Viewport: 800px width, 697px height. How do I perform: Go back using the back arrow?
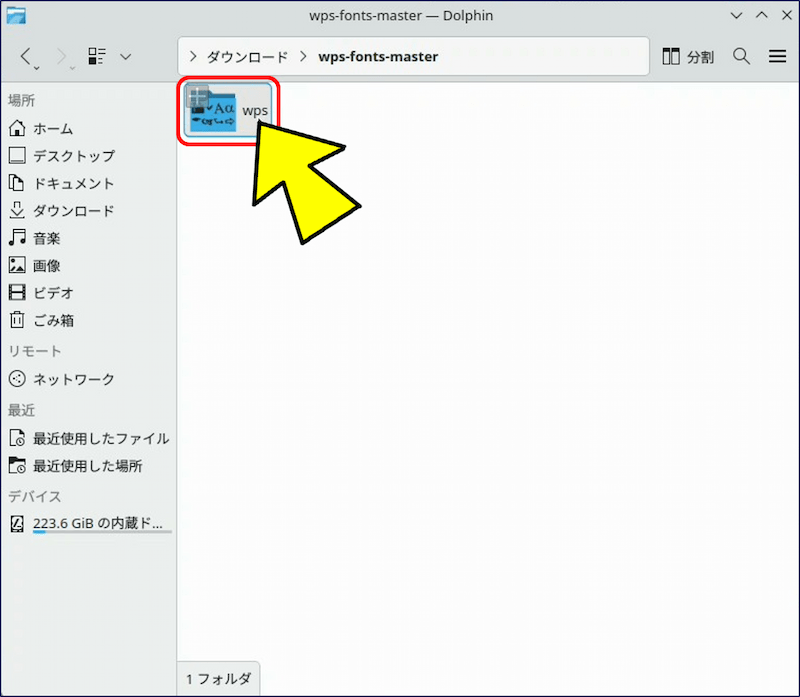[x=27, y=57]
